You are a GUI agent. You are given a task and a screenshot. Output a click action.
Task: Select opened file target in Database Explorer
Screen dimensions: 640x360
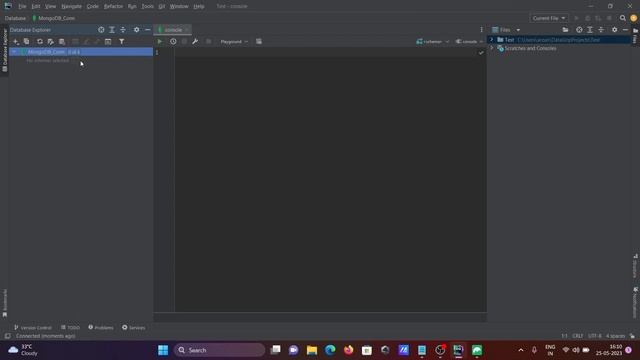click(x=101, y=30)
